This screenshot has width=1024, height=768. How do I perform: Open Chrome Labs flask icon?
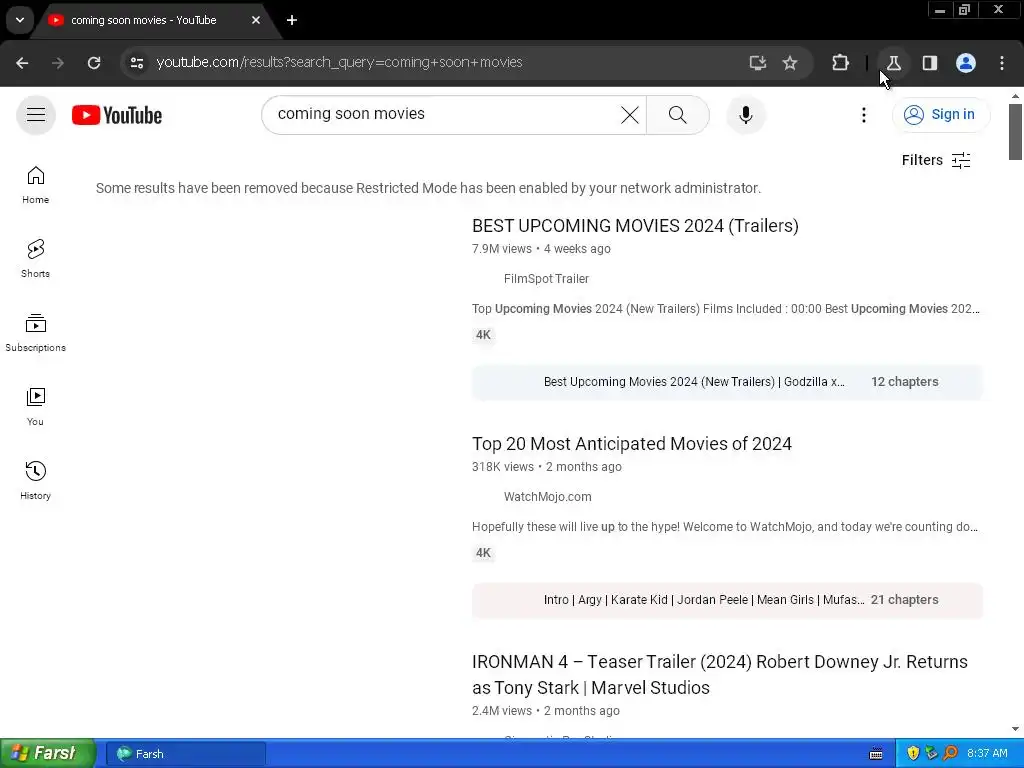click(x=893, y=63)
